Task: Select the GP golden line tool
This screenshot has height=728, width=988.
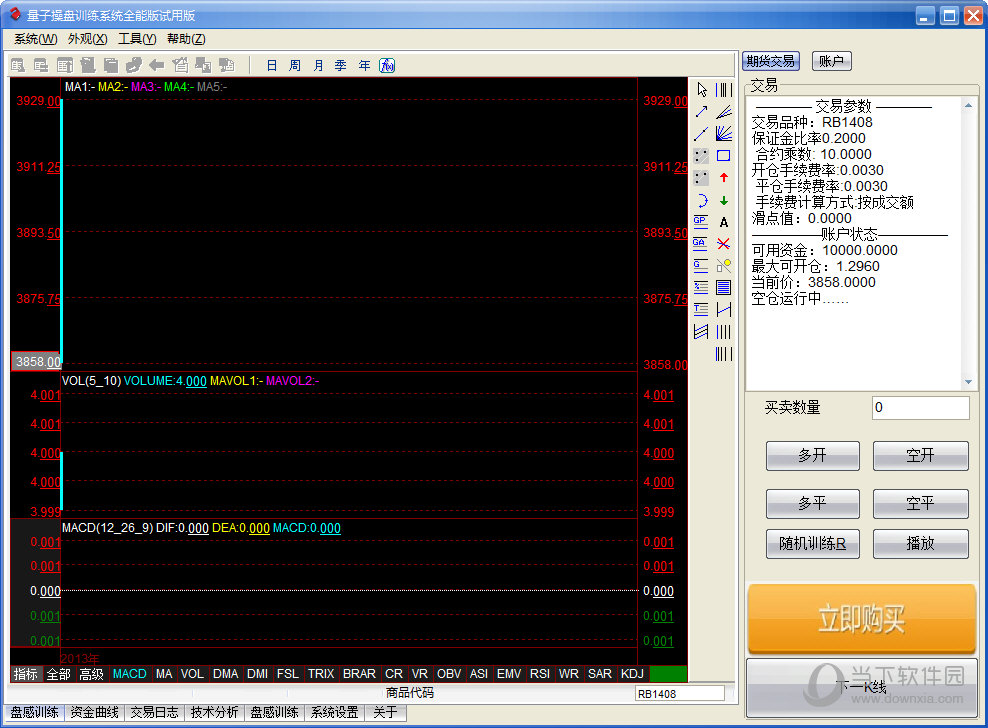Action: 701,222
